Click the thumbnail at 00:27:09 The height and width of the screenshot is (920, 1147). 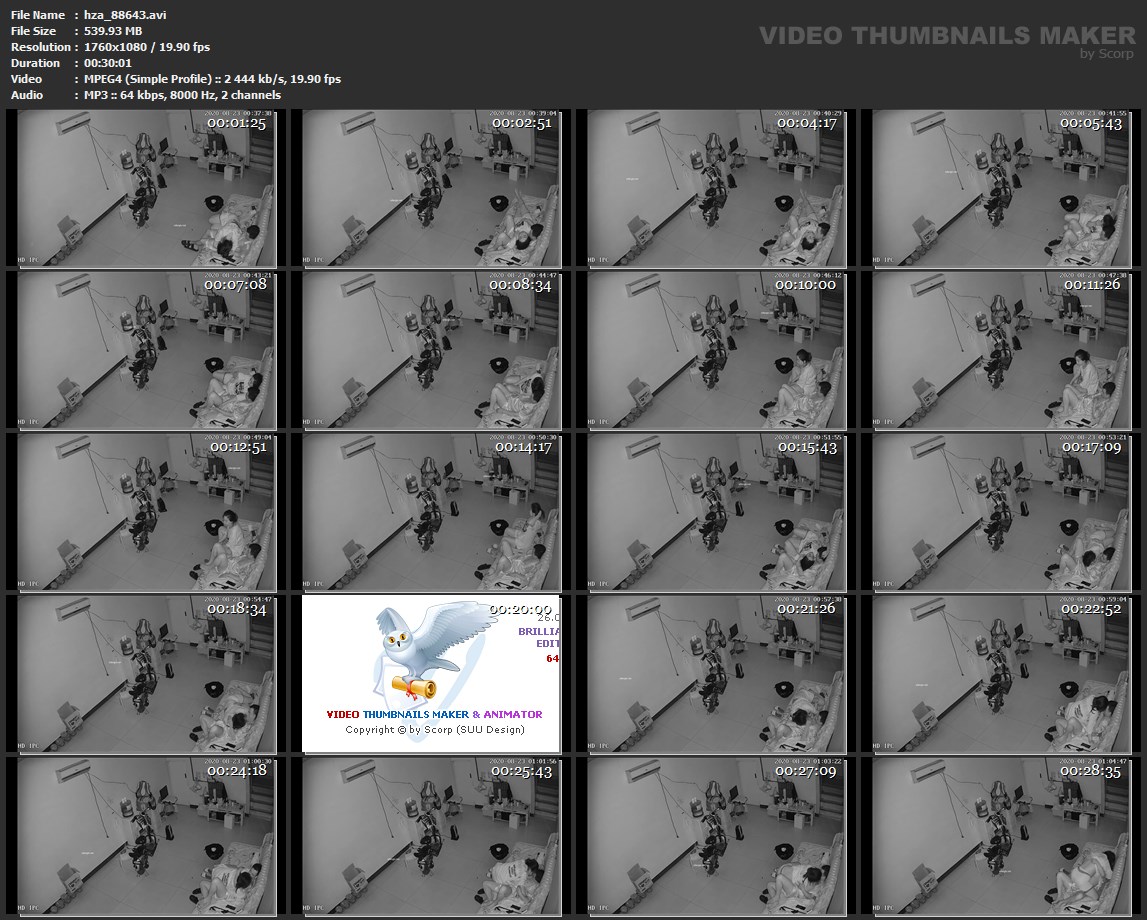click(716, 837)
